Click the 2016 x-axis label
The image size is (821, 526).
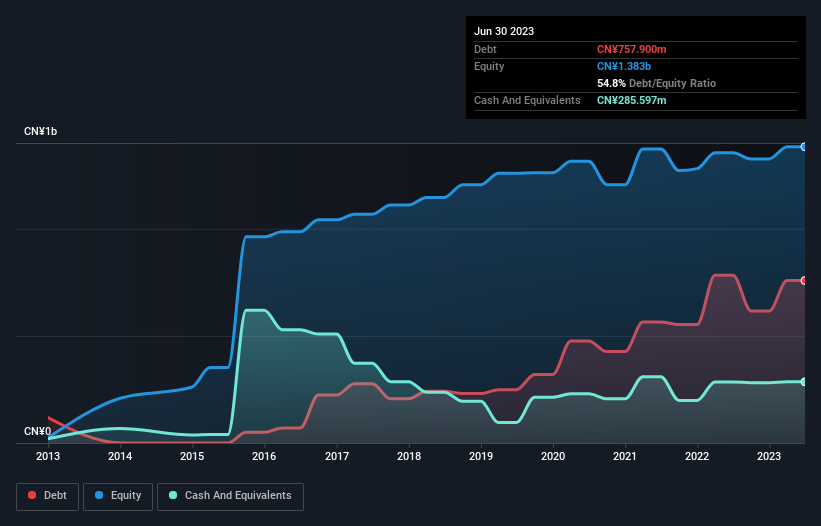point(264,456)
